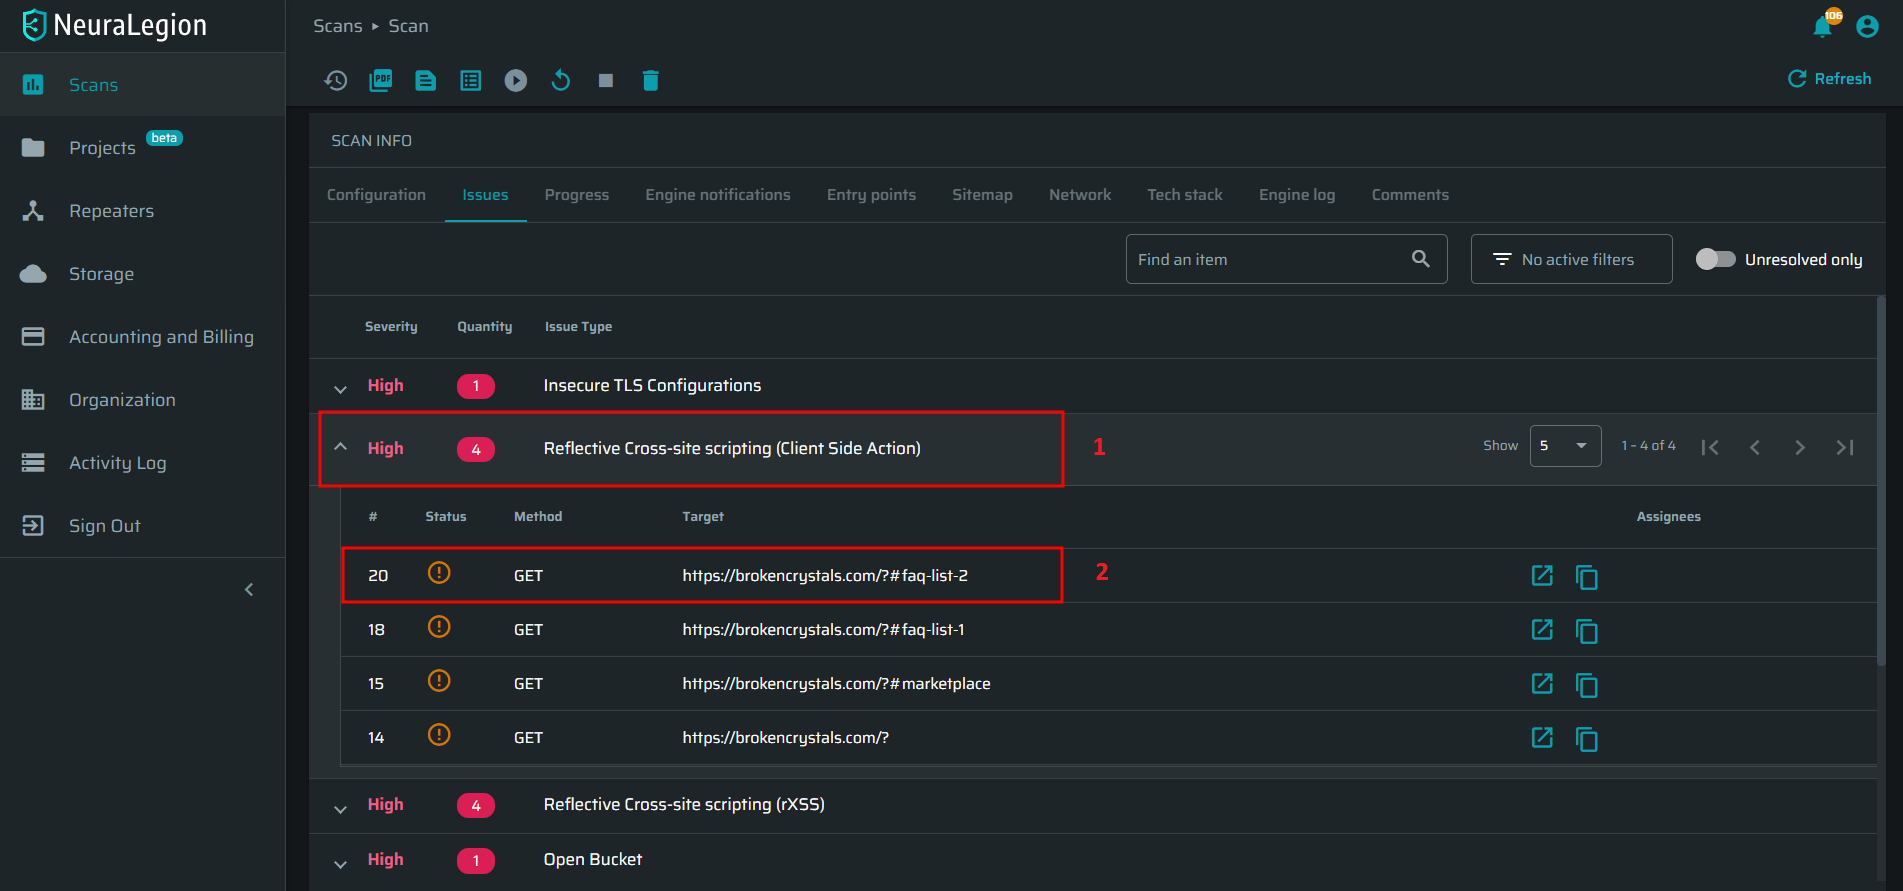
Task: Copy link for issue 15
Action: pyautogui.click(x=1586, y=685)
